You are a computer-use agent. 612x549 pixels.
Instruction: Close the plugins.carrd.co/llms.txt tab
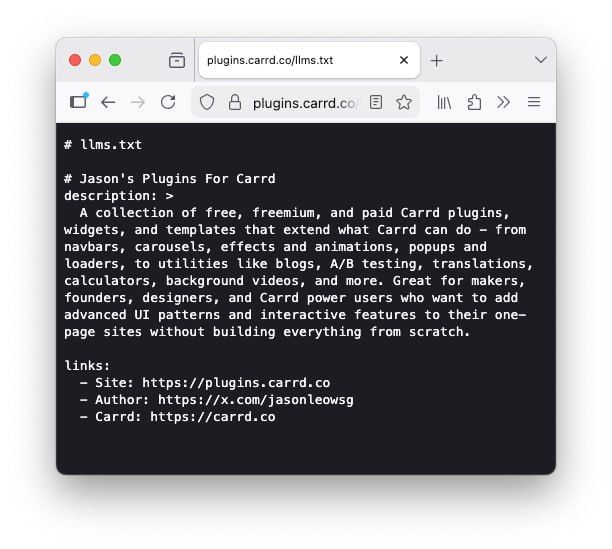click(x=404, y=60)
